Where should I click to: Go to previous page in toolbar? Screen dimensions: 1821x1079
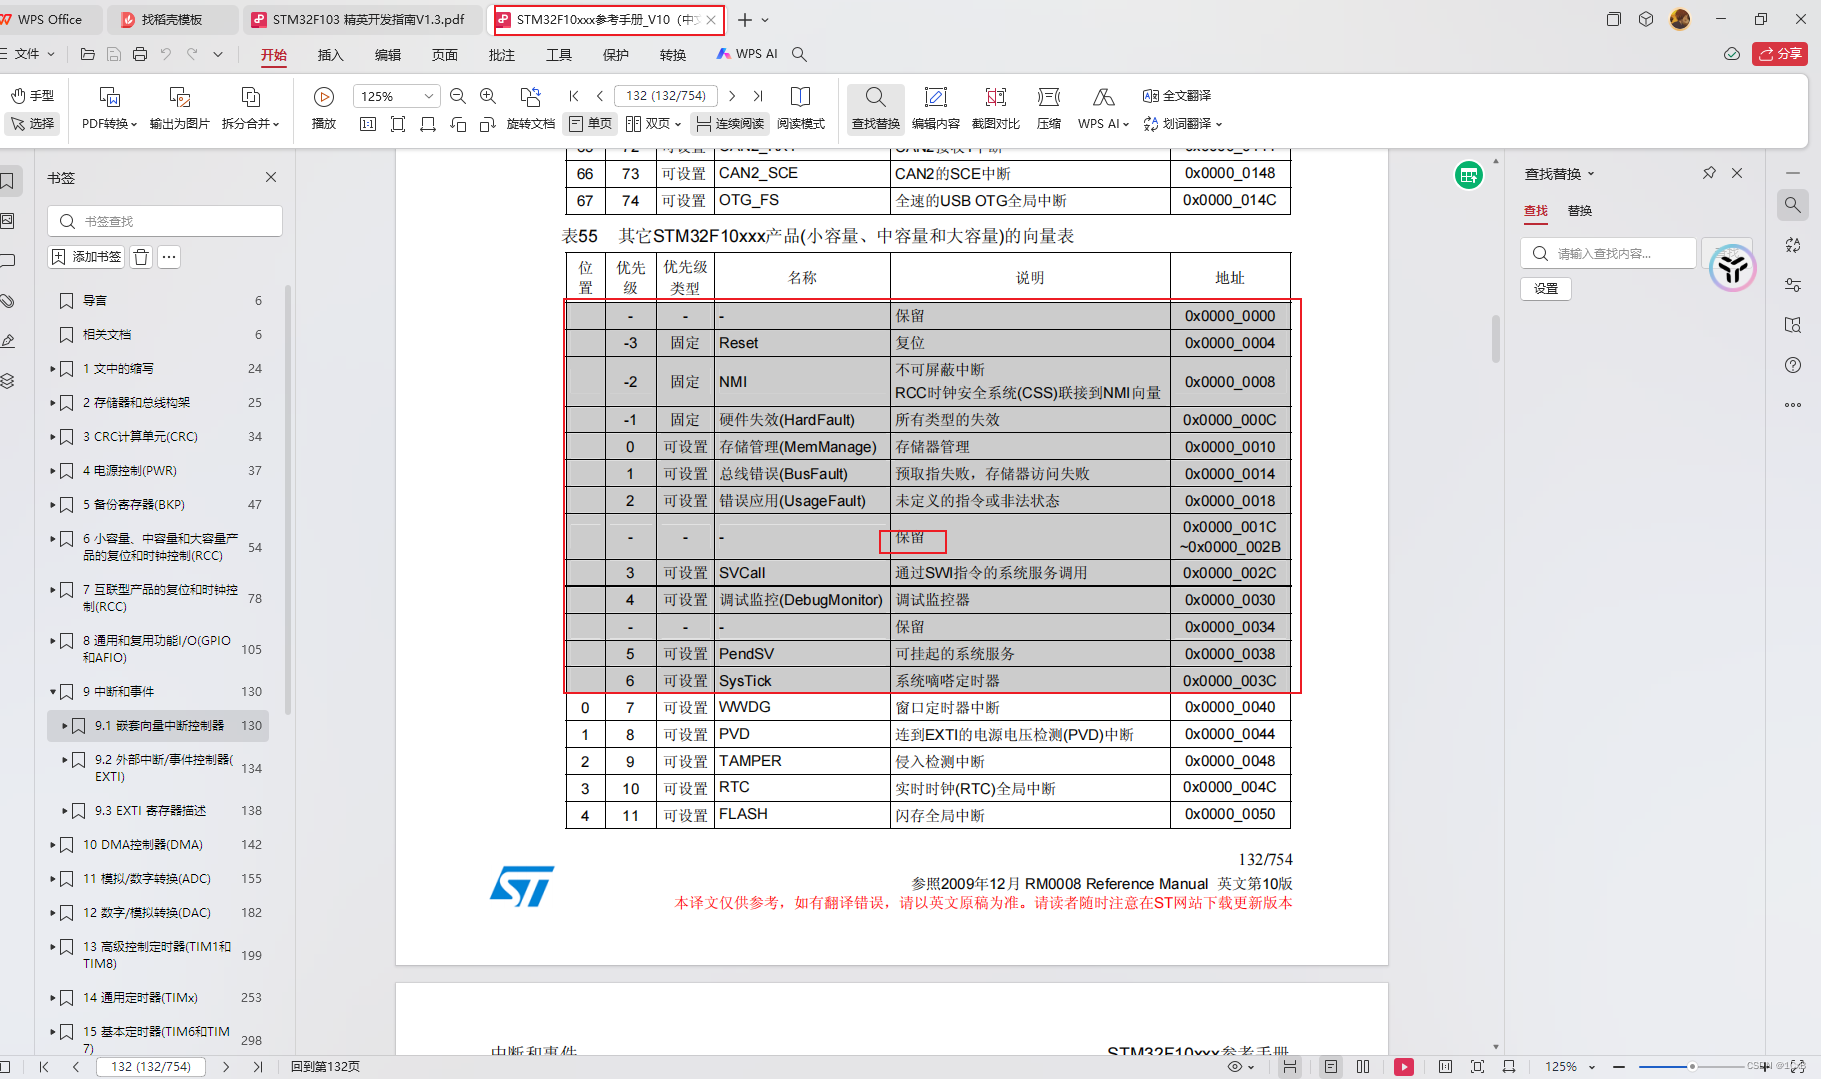click(x=600, y=96)
